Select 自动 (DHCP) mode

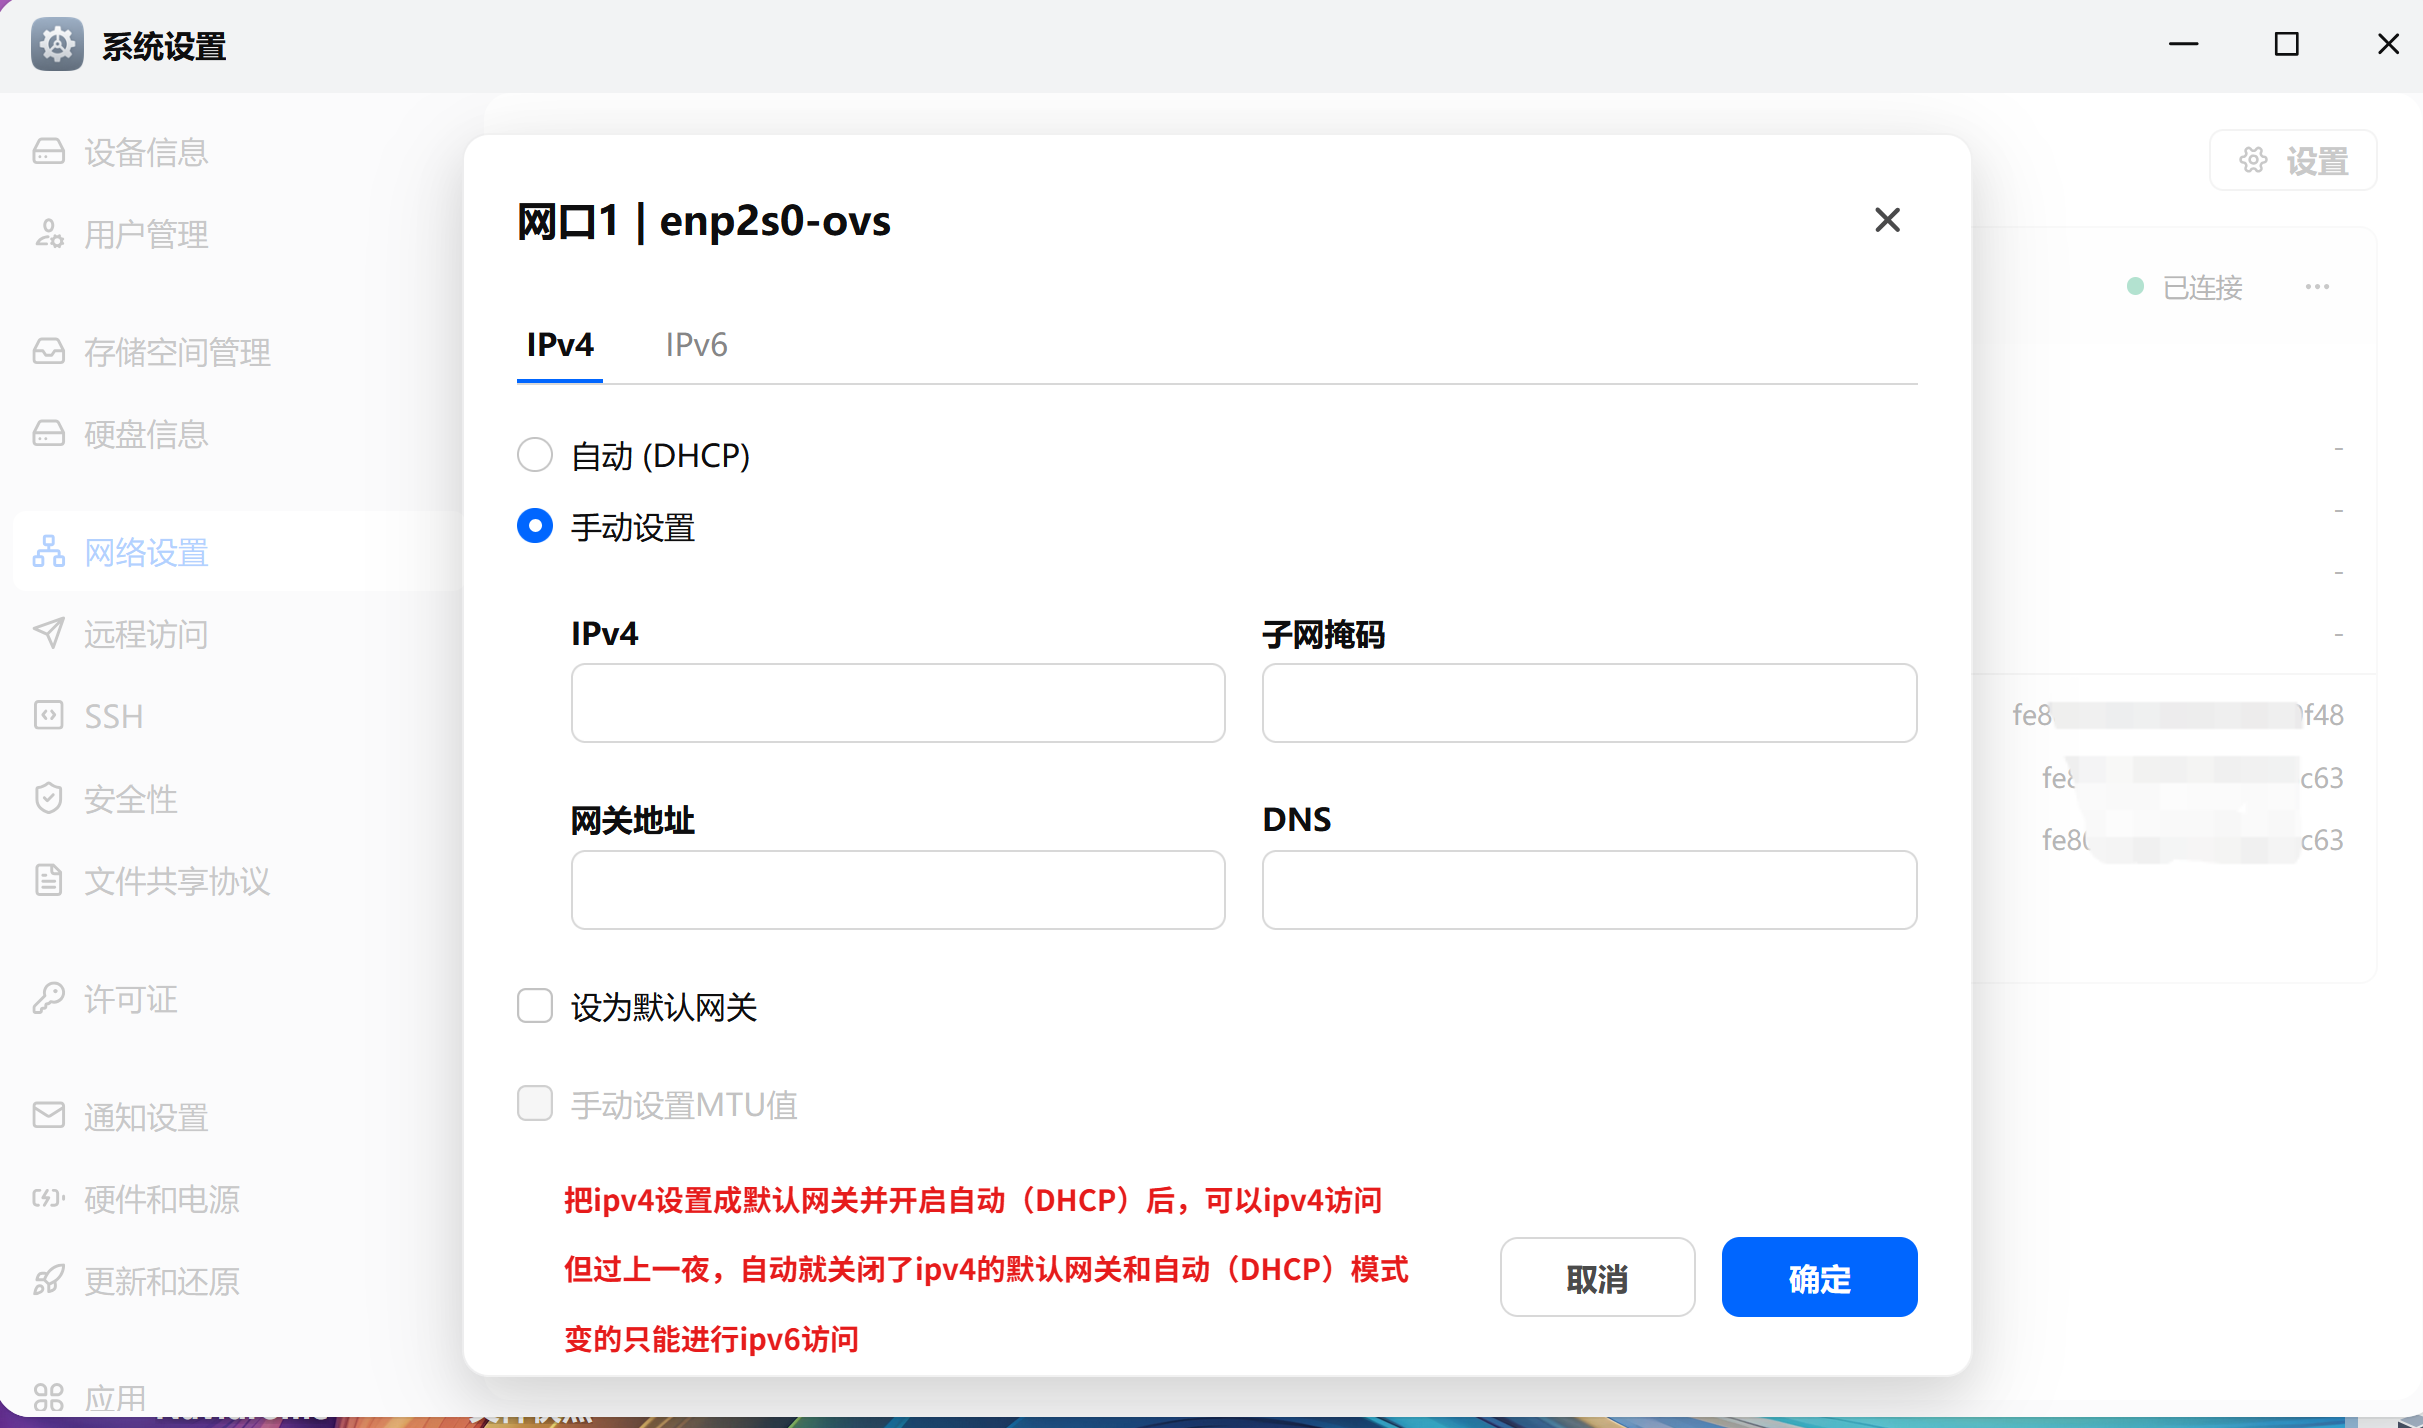tap(535, 454)
